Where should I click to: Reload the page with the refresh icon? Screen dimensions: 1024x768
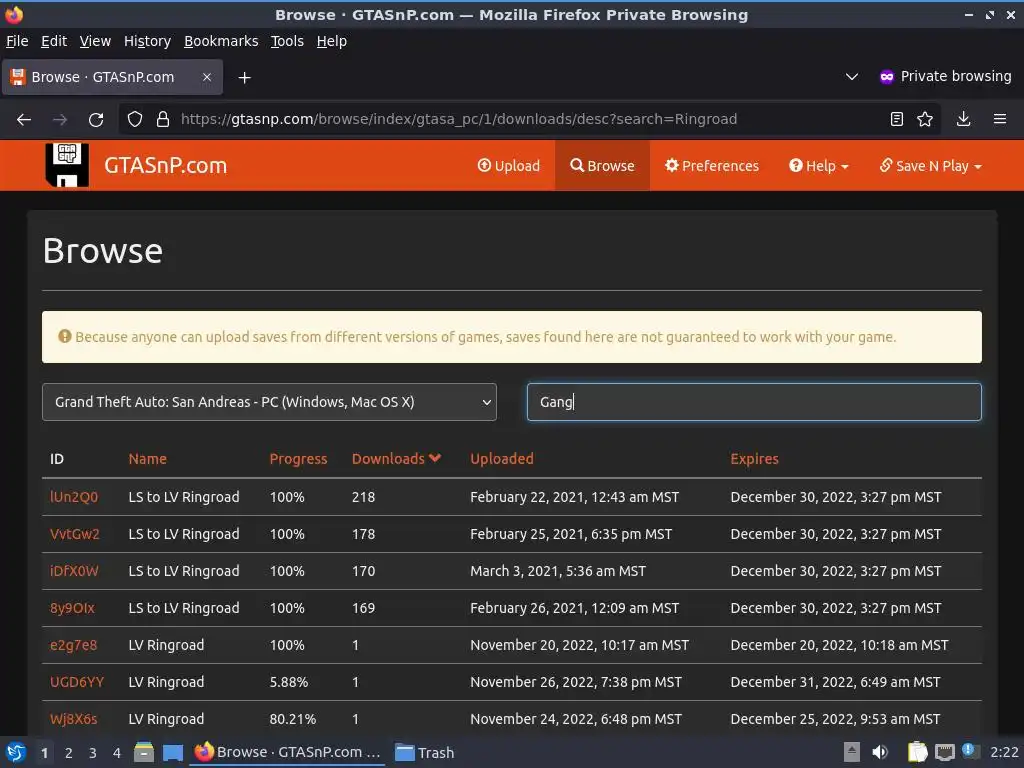coord(96,120)
